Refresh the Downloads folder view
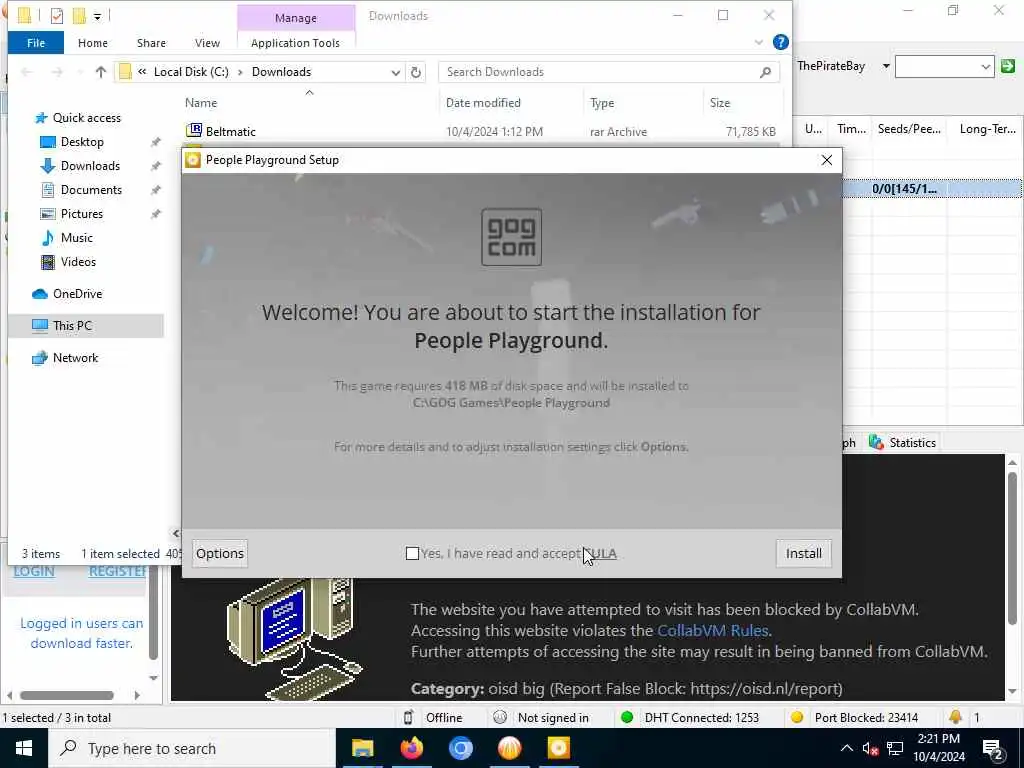1024x768 pixels. (416, 72)
